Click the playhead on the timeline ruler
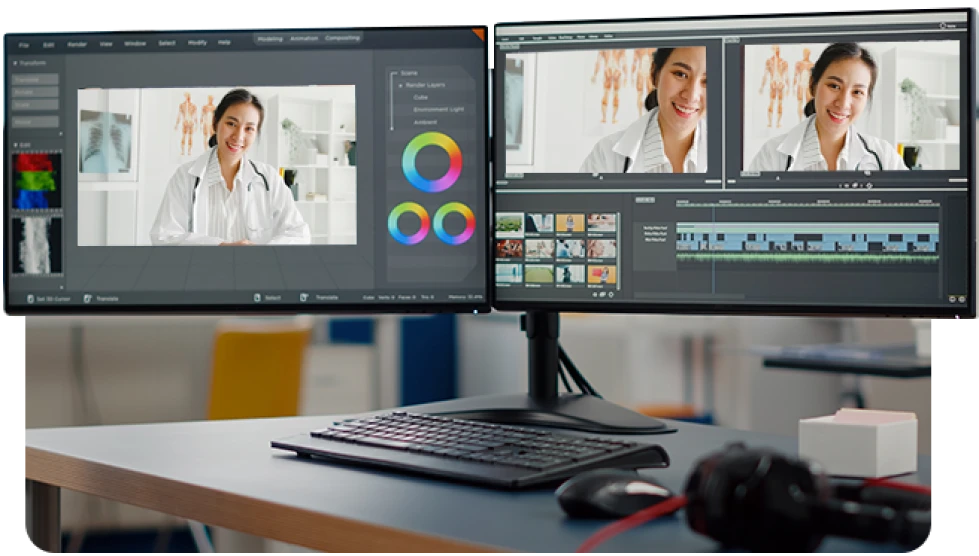This screenshot has height=556, width=979. [x=713, y=204]
